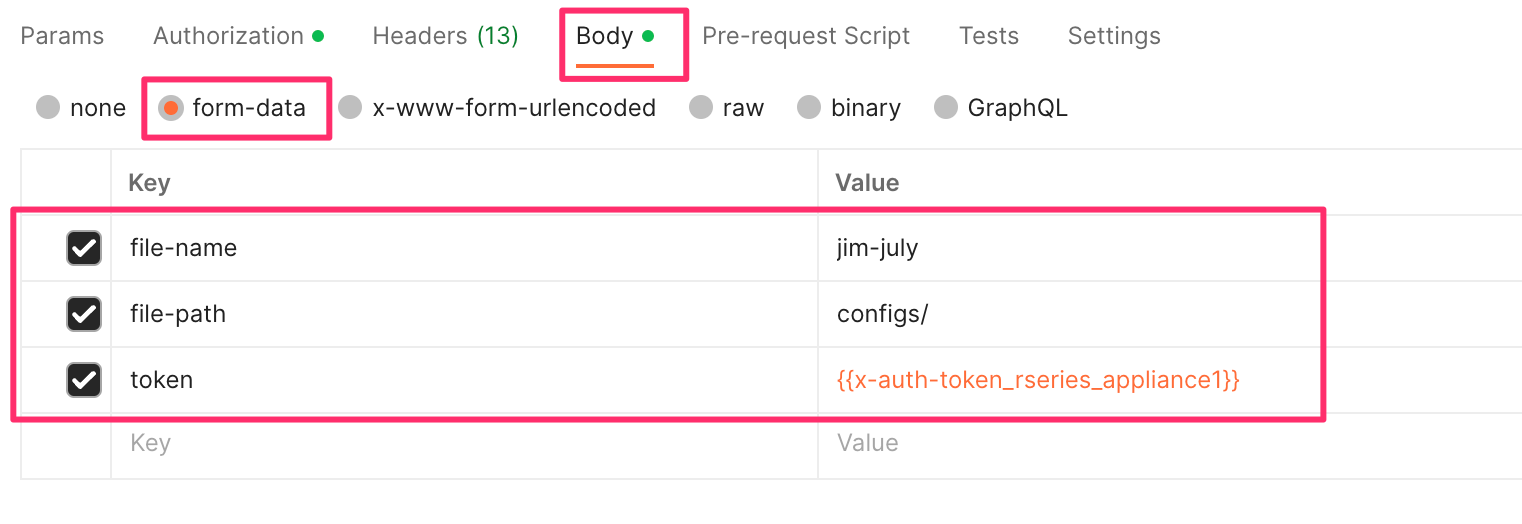Click the configs/ value cell

[x=1070, y=314]
